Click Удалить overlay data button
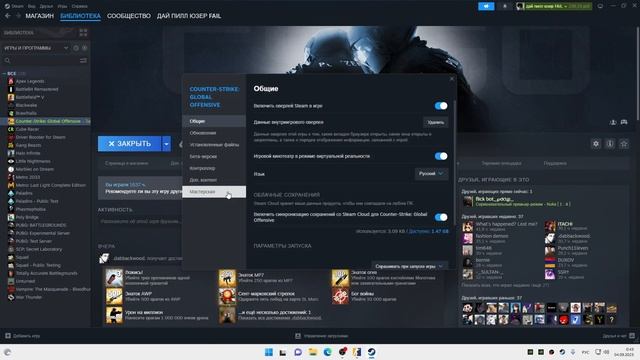640x360 pixels. point(436,122)
